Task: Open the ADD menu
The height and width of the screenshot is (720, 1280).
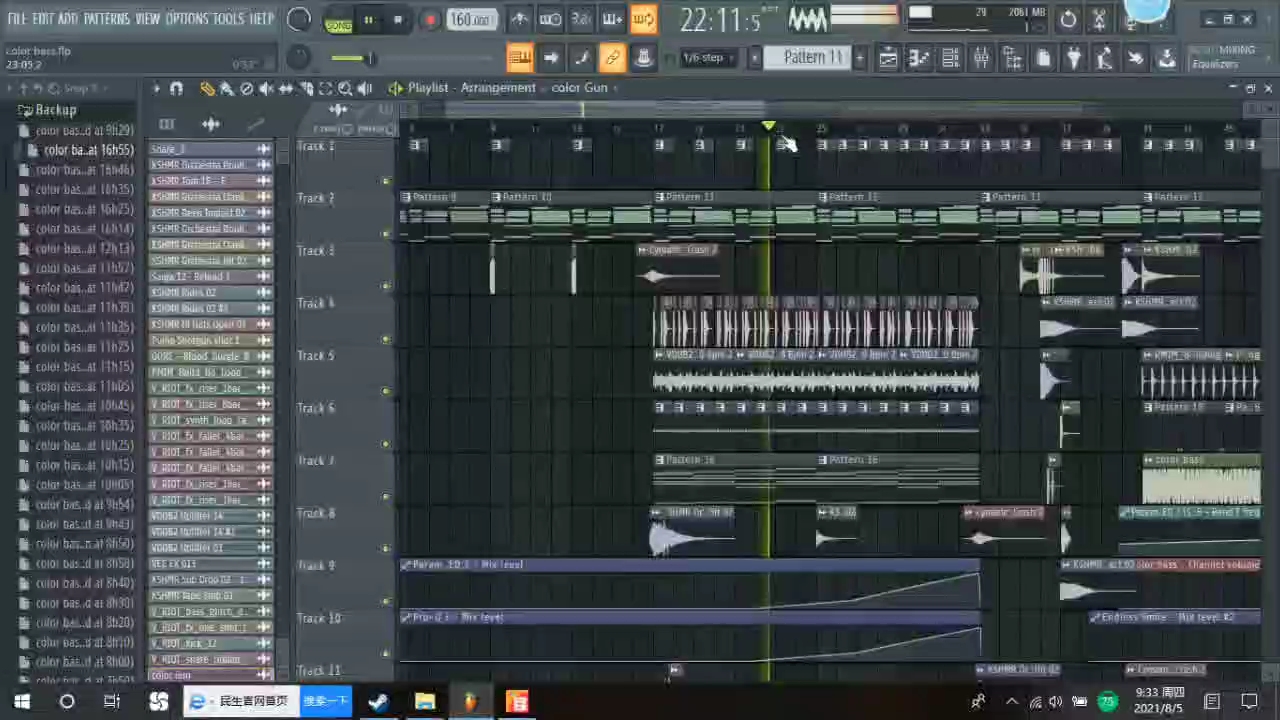Action: point(67,19)
